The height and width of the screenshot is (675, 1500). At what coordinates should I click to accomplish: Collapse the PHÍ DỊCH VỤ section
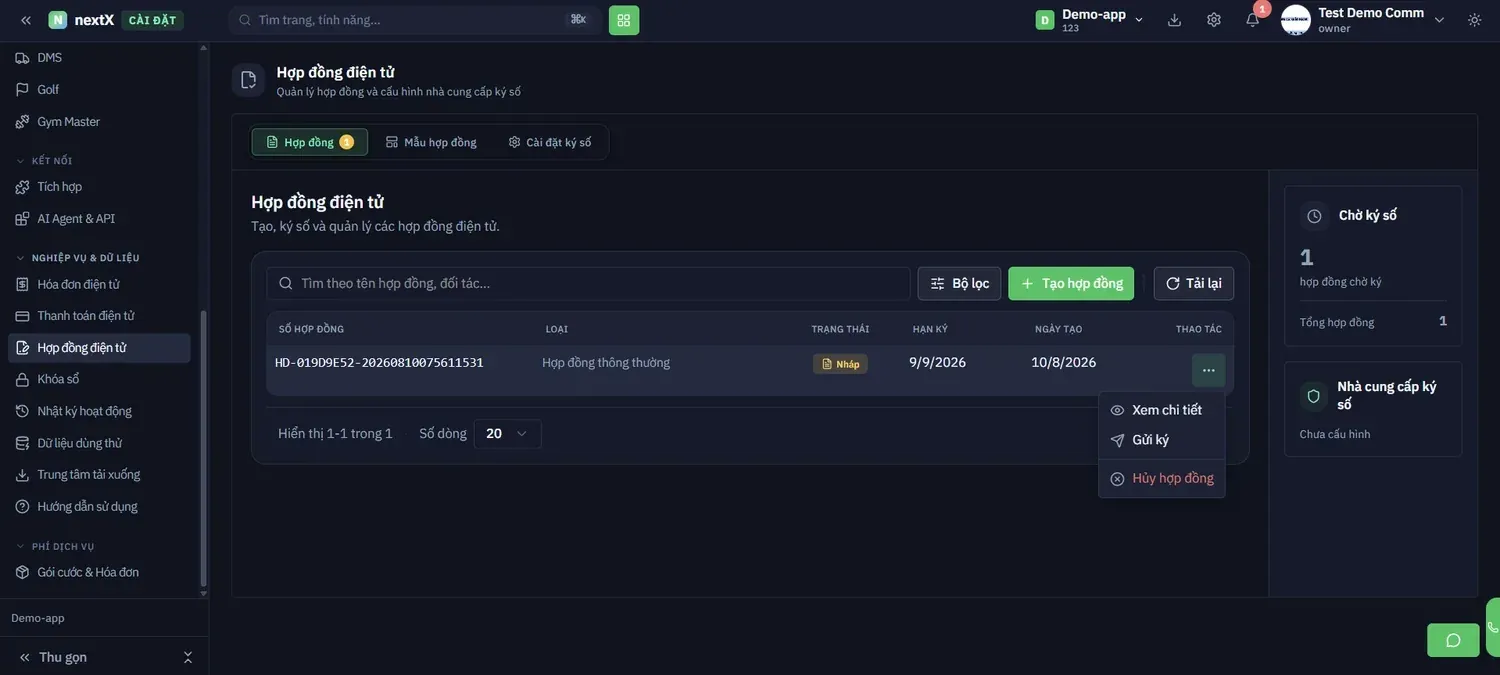(x=55, y=547)
